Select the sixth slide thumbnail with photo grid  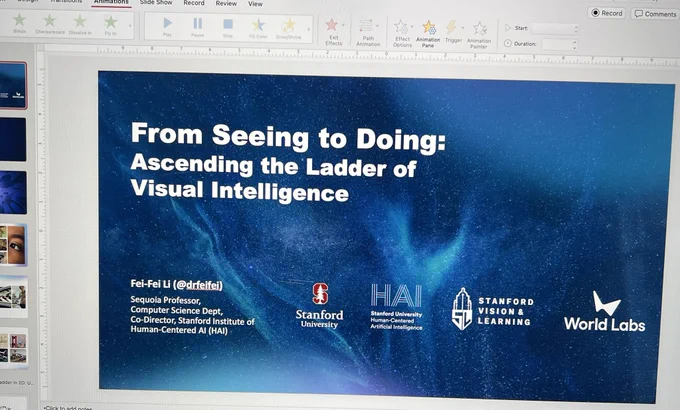[14, 348]
